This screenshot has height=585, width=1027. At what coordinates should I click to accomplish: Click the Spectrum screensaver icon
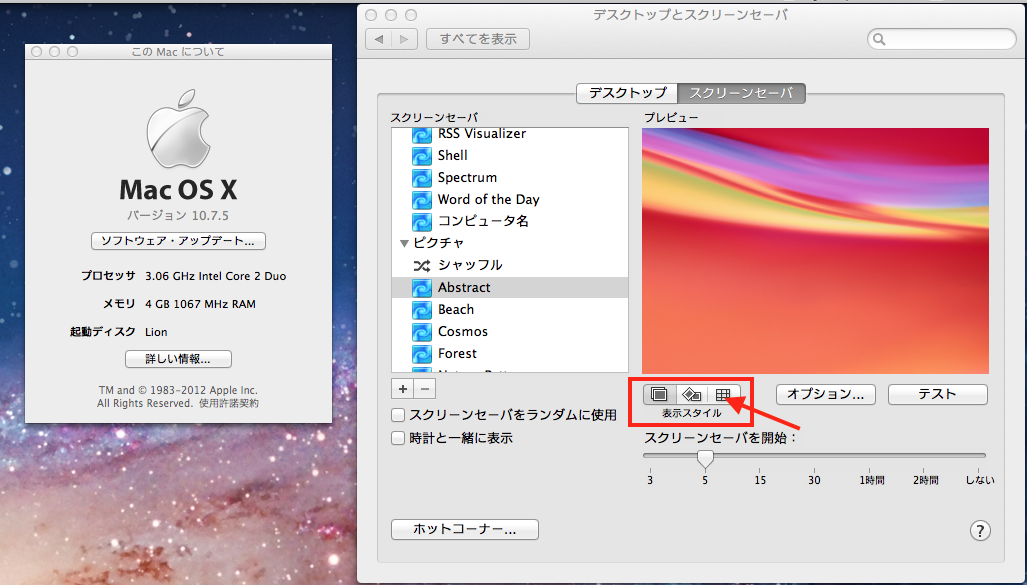pyautogui.click(x=422, y=178)
